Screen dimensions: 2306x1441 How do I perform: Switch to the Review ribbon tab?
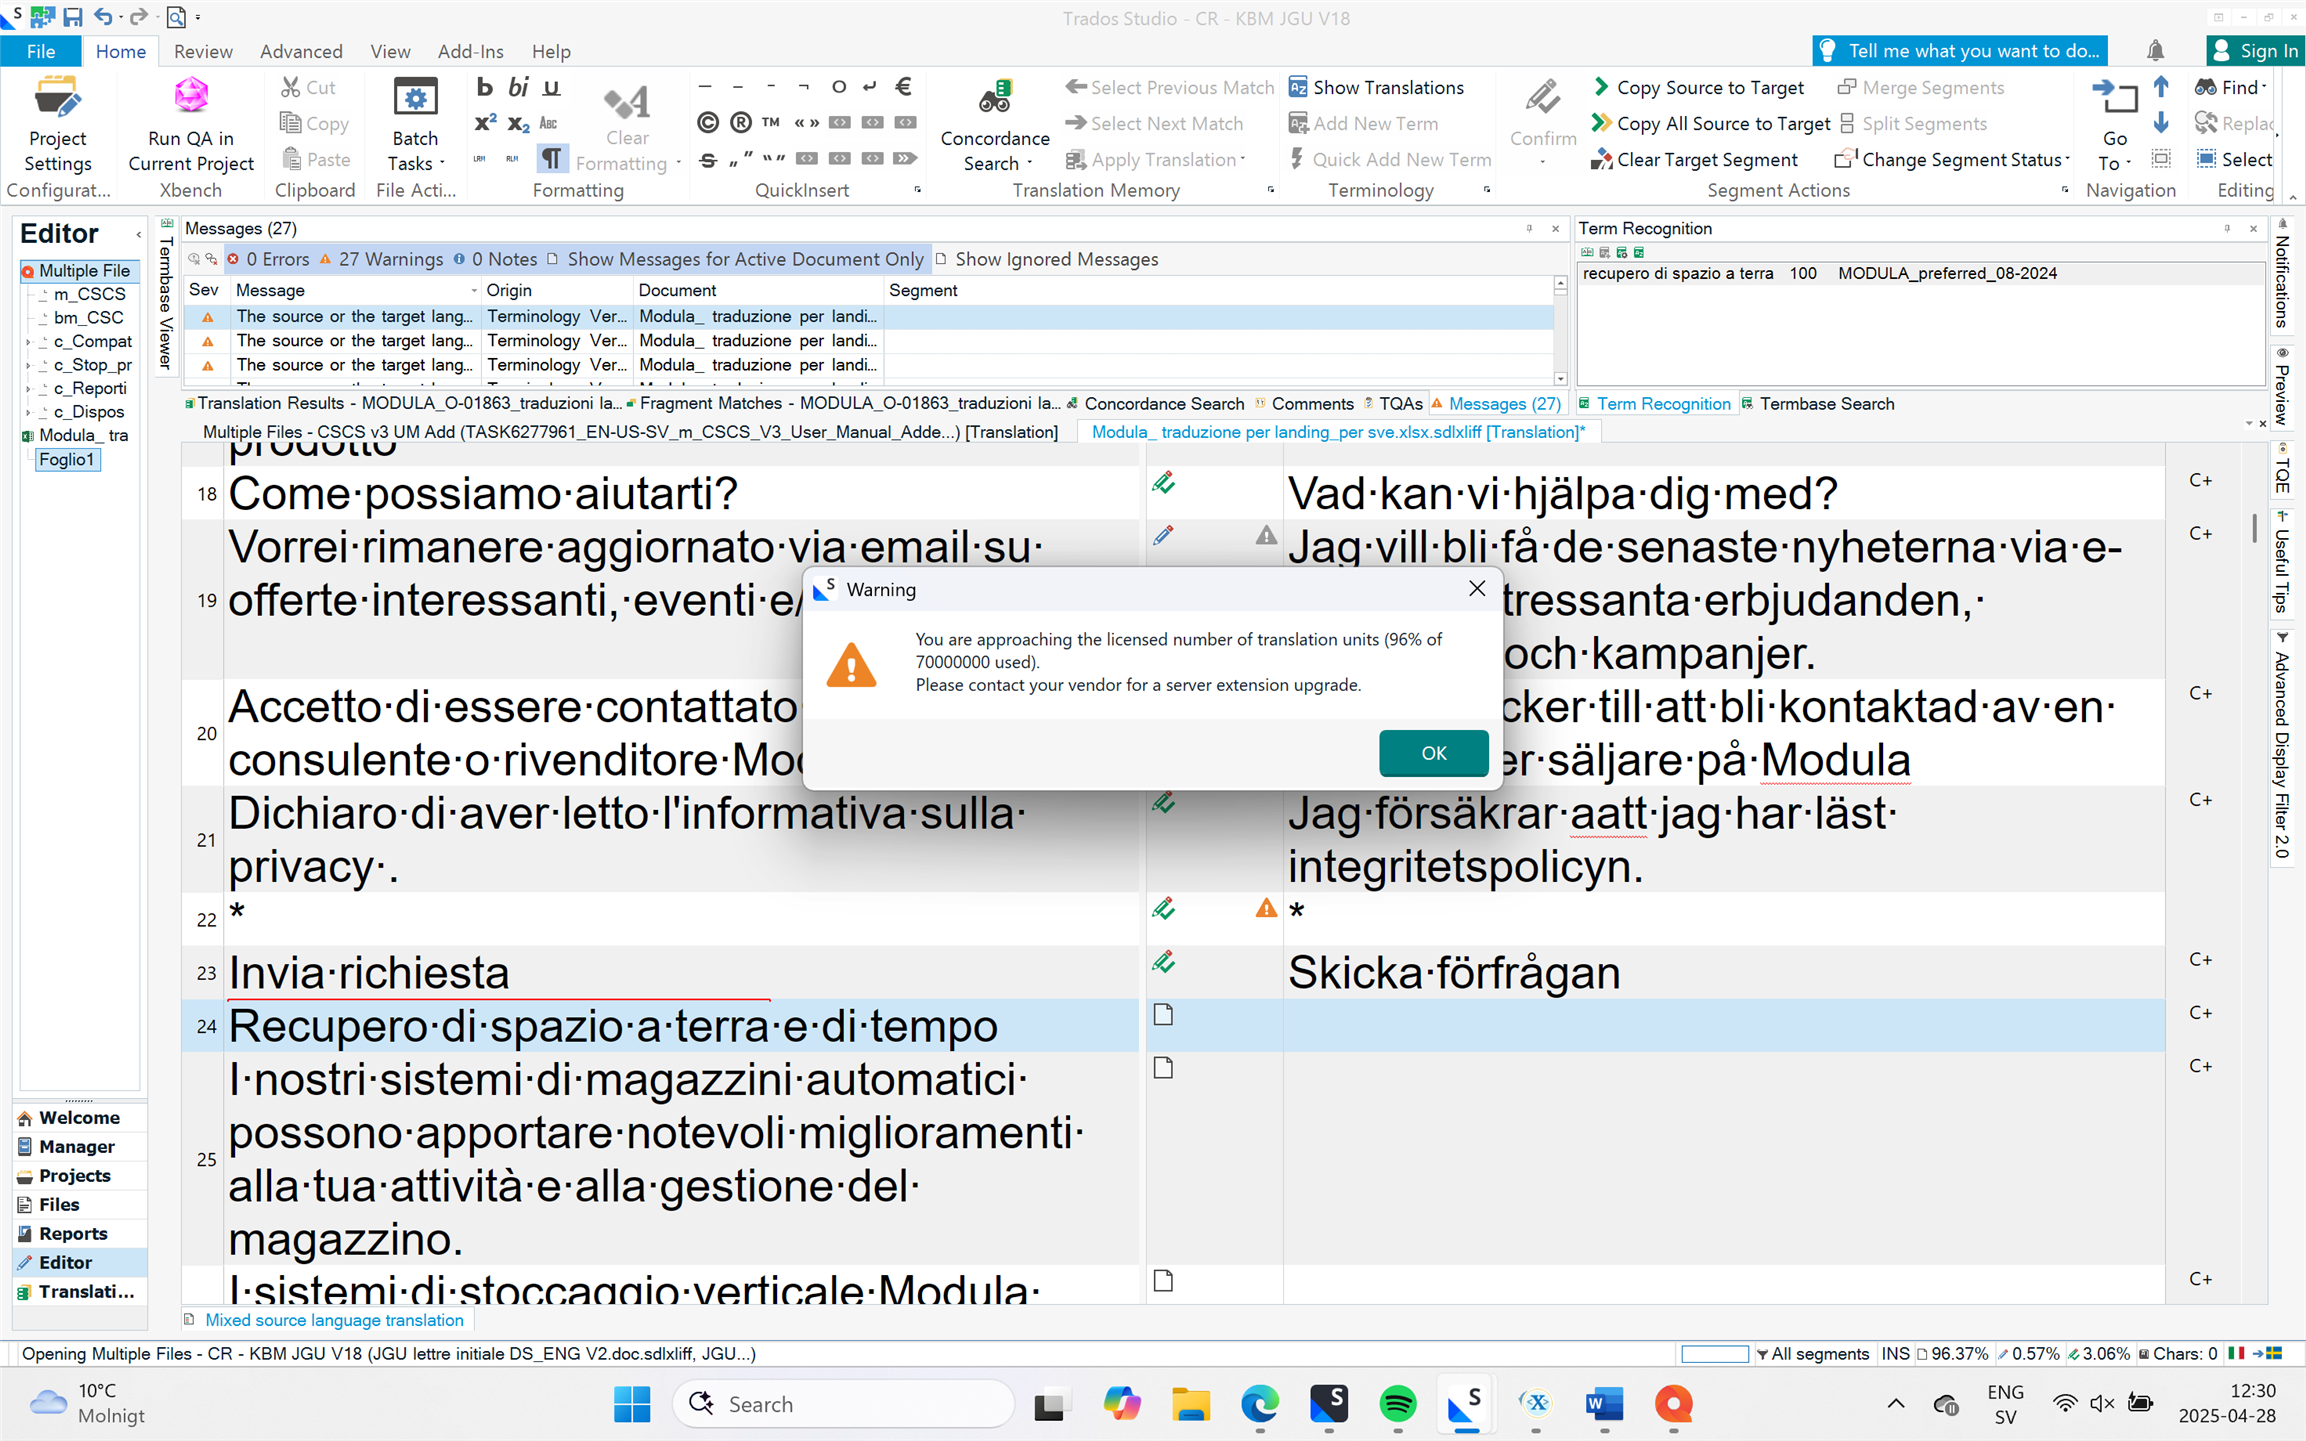pyautogui.click(x=204, y=51)
